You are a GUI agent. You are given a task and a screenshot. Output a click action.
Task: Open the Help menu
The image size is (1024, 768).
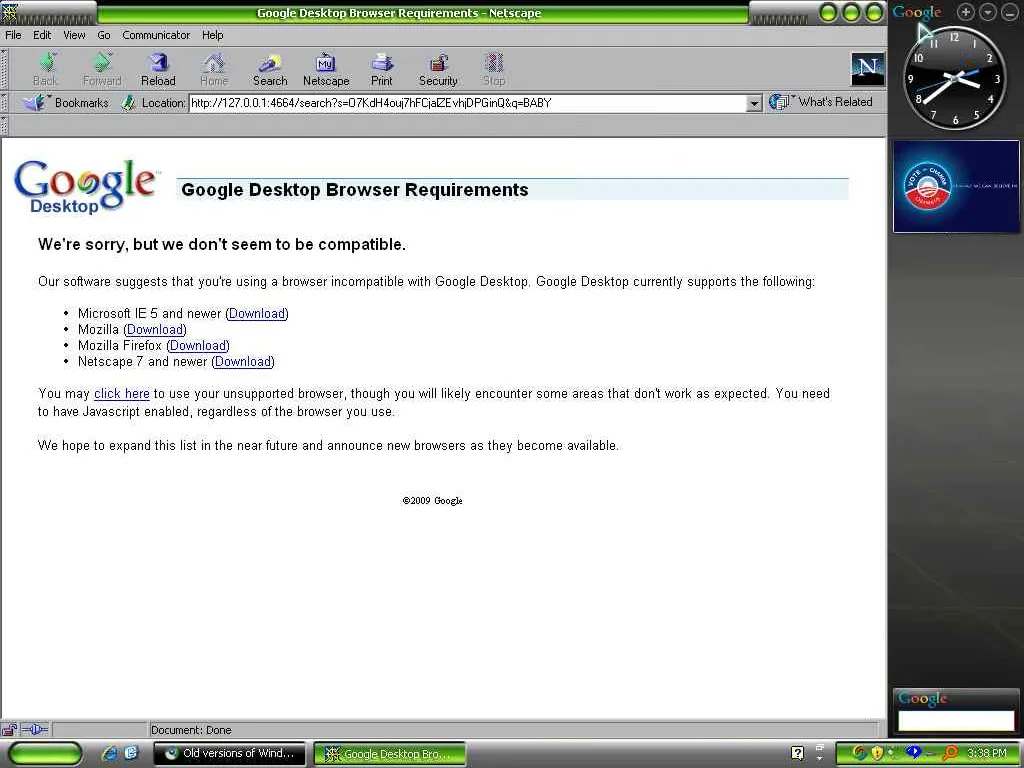tap(212, 35)
